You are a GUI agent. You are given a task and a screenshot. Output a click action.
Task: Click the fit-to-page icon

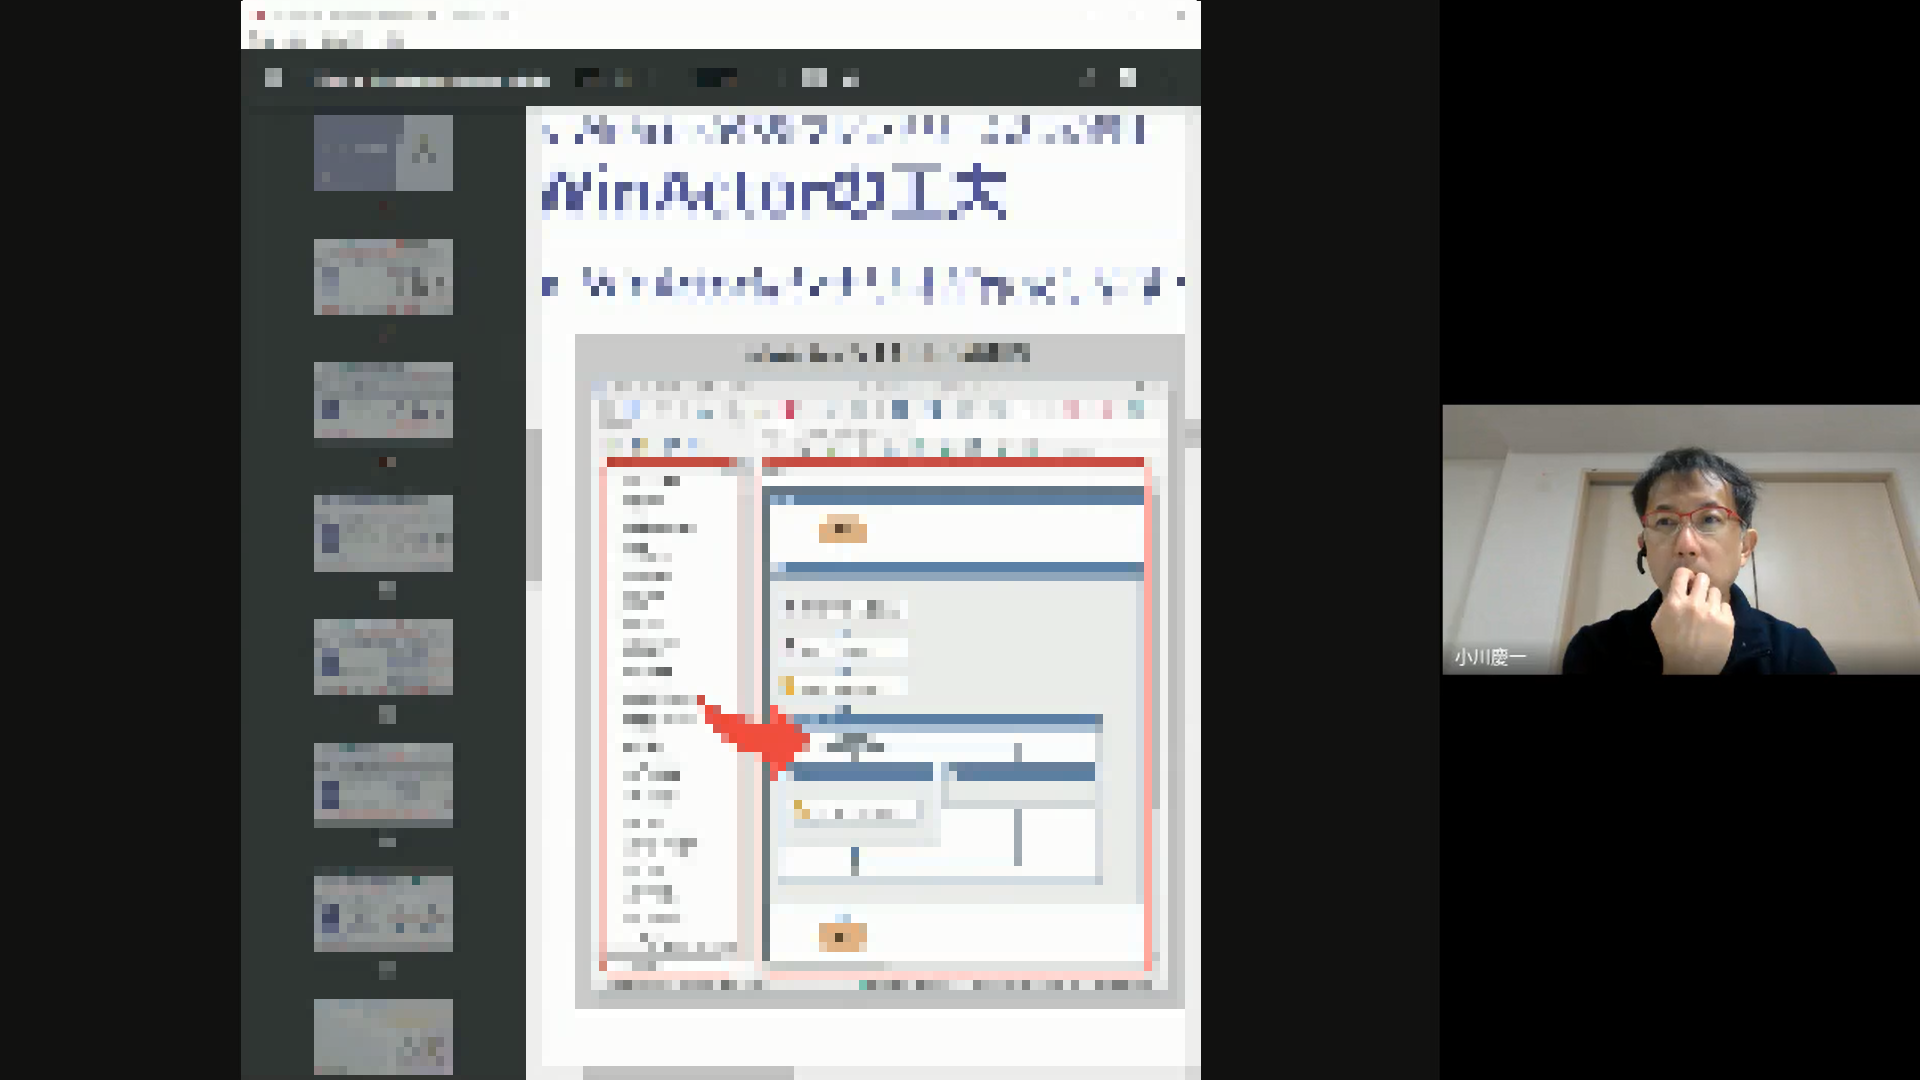click(814, 78)
